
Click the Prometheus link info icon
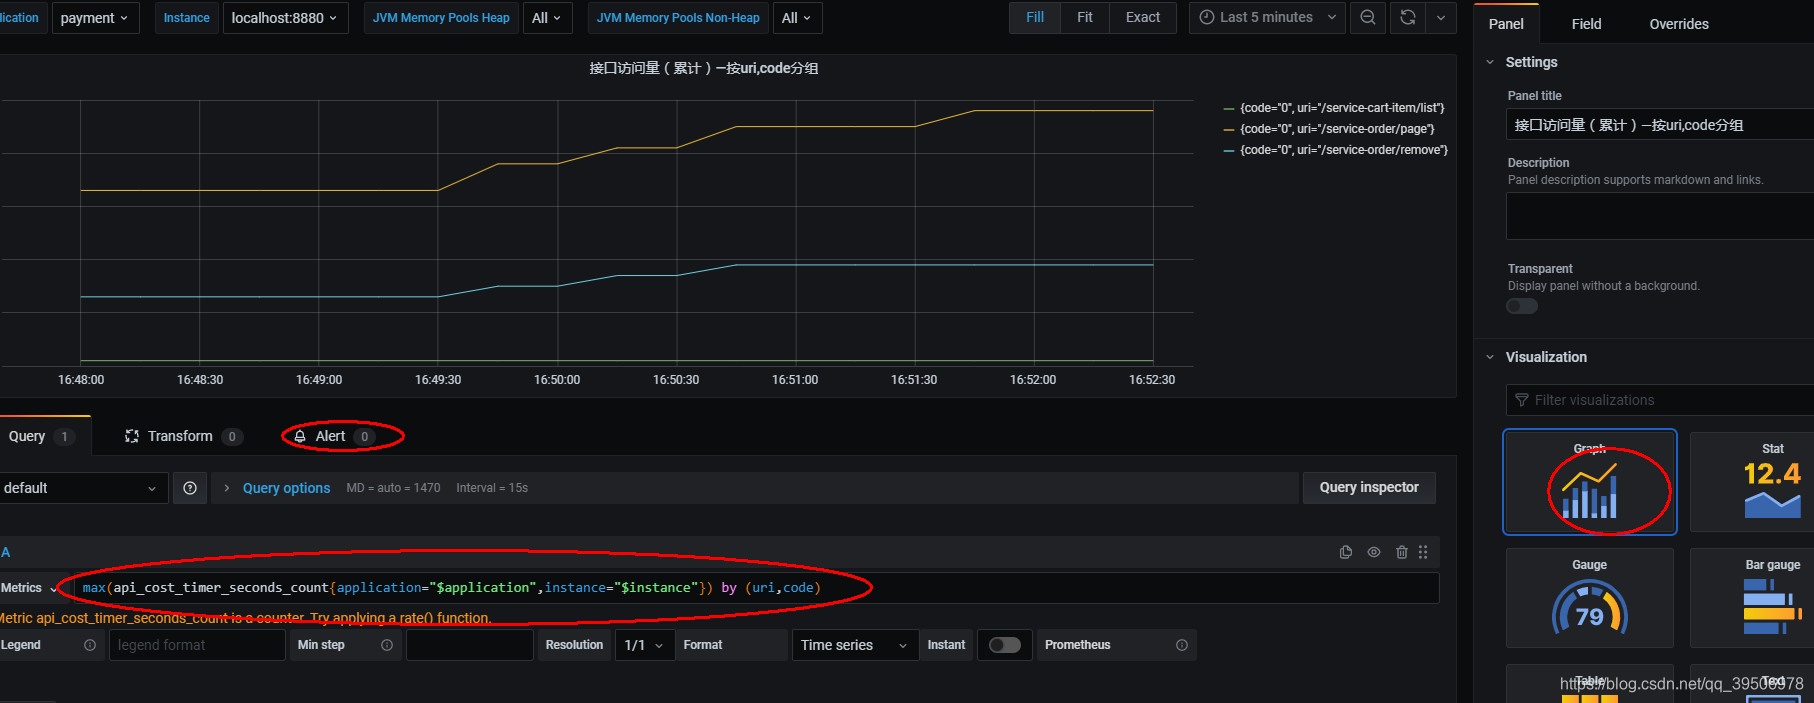pyautogui.click(x=1182, y=645)
